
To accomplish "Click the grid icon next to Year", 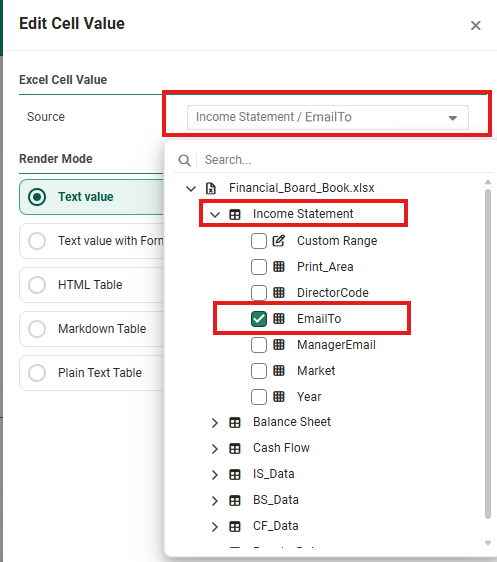I will click(x=279, y=397).
